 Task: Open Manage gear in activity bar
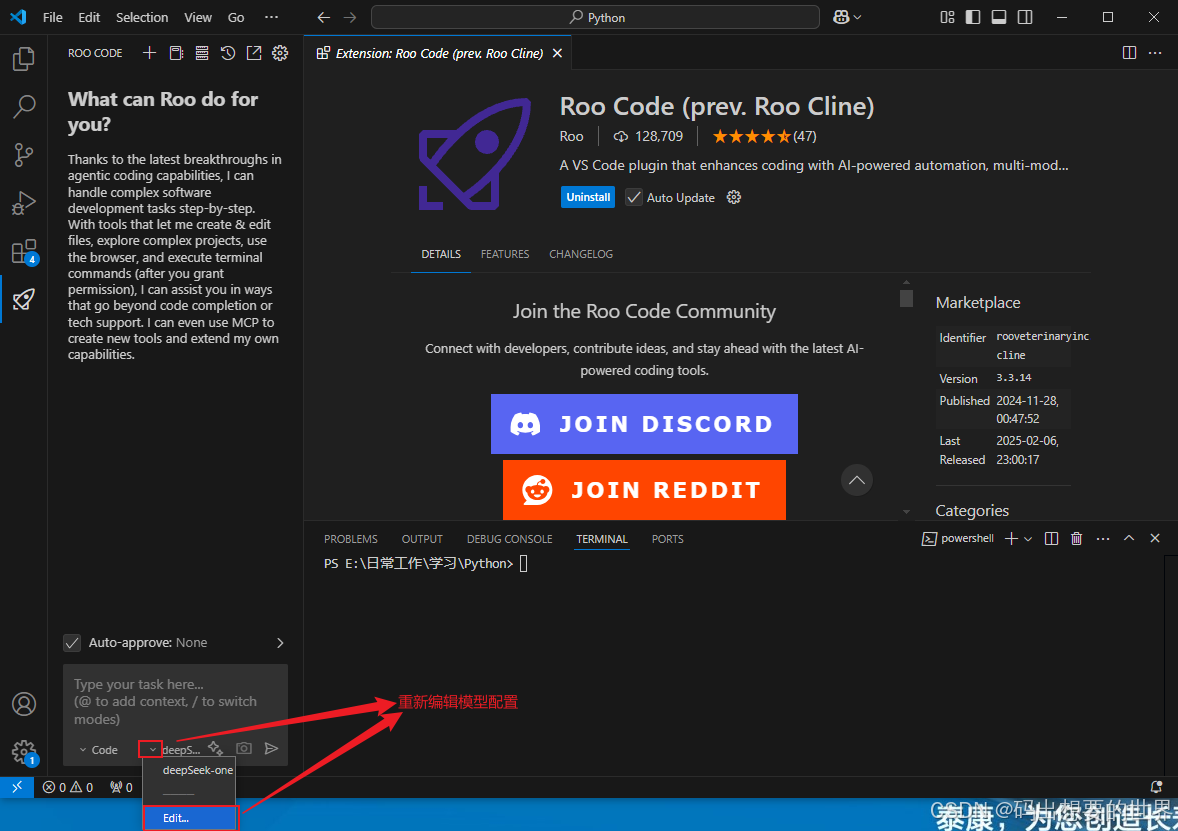coord(23,751)
